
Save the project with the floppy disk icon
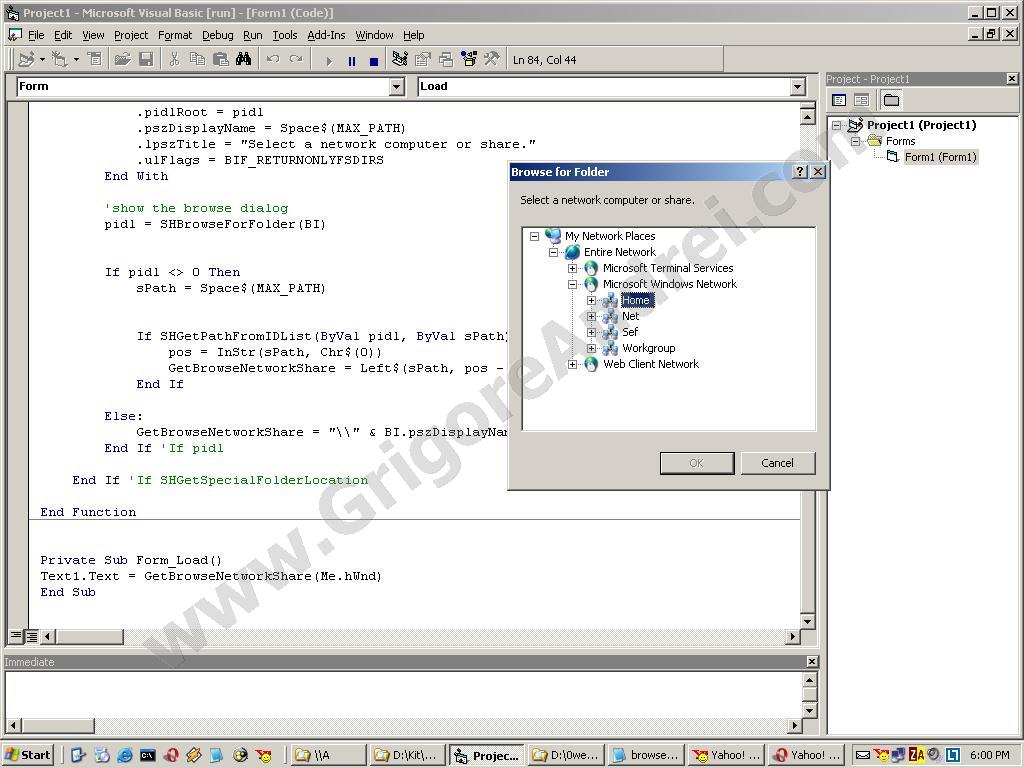click(x=146, y=59)
